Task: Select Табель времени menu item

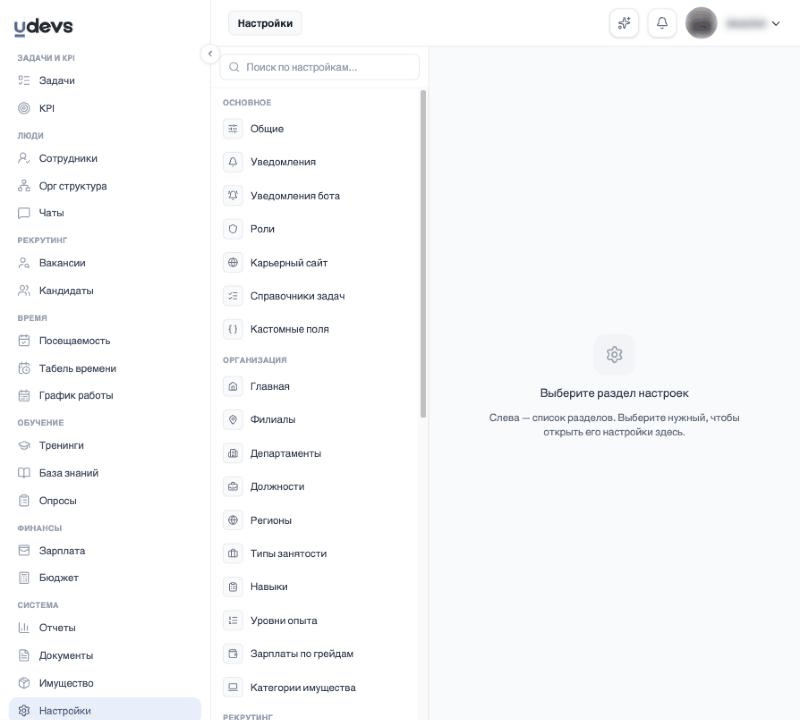Action: [x=105, y=368]
